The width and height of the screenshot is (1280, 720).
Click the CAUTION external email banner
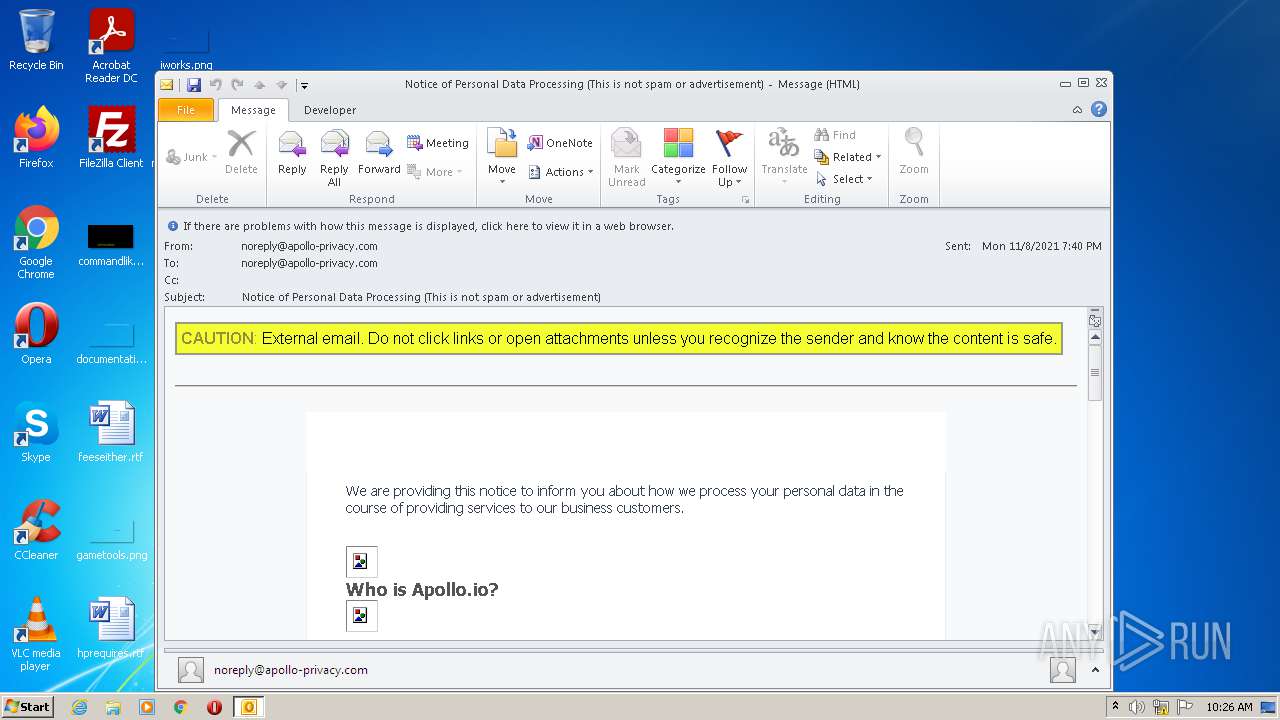point(618,338)
